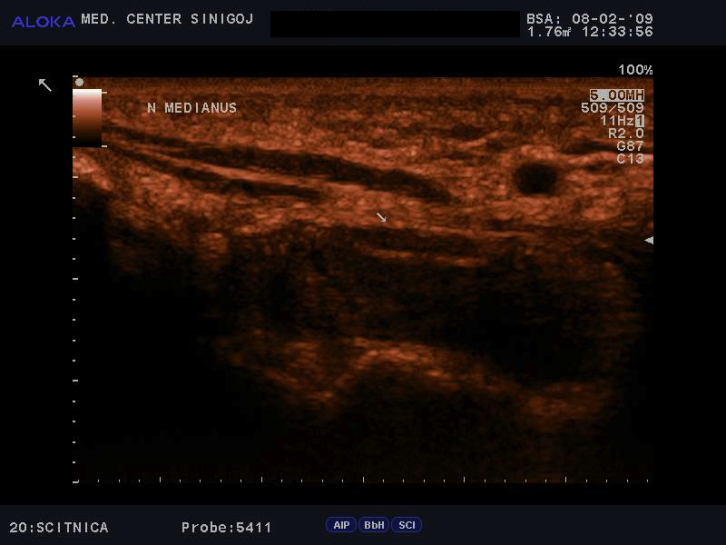This screenshot has width=726, height=545.
Task: Click the probe marker dot at scan top
Action: (80, 82)
